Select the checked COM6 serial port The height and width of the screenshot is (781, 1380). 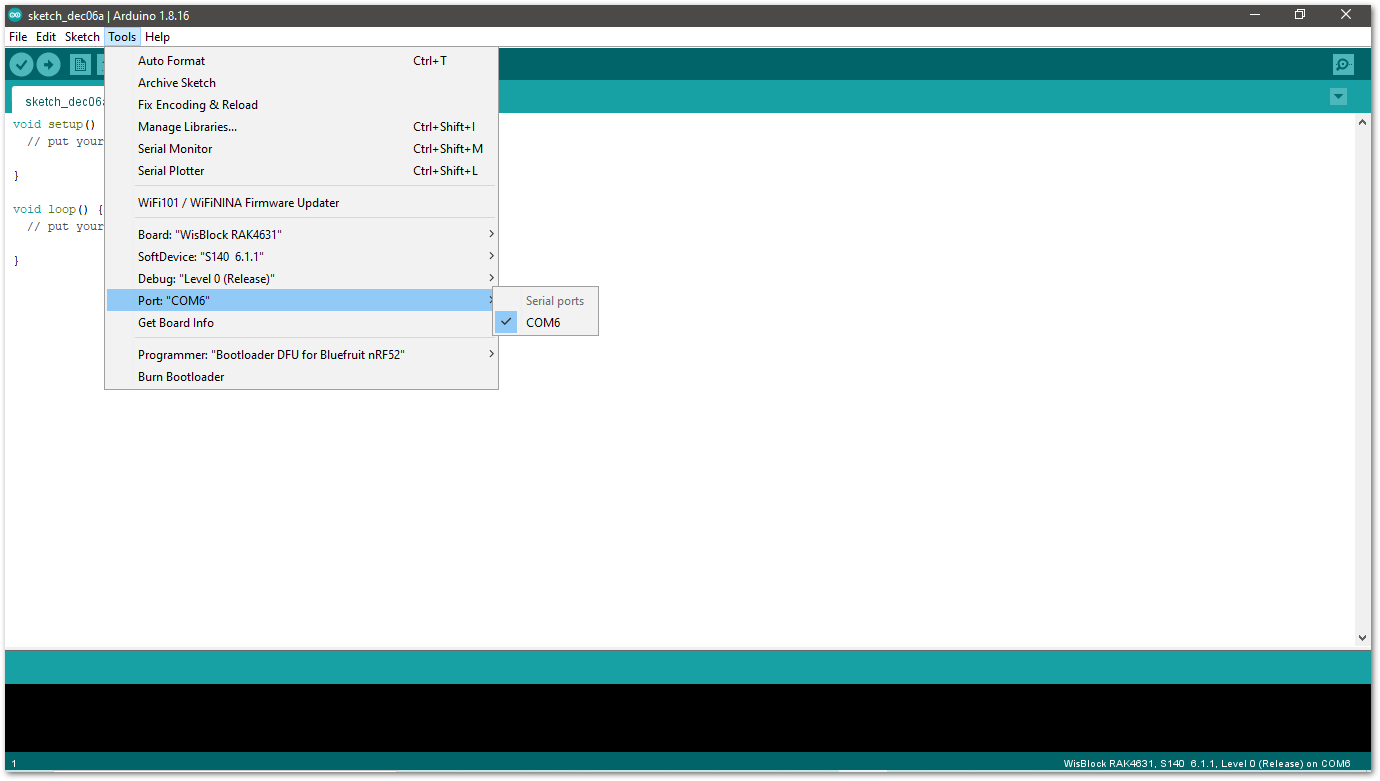tap(546, 323)
